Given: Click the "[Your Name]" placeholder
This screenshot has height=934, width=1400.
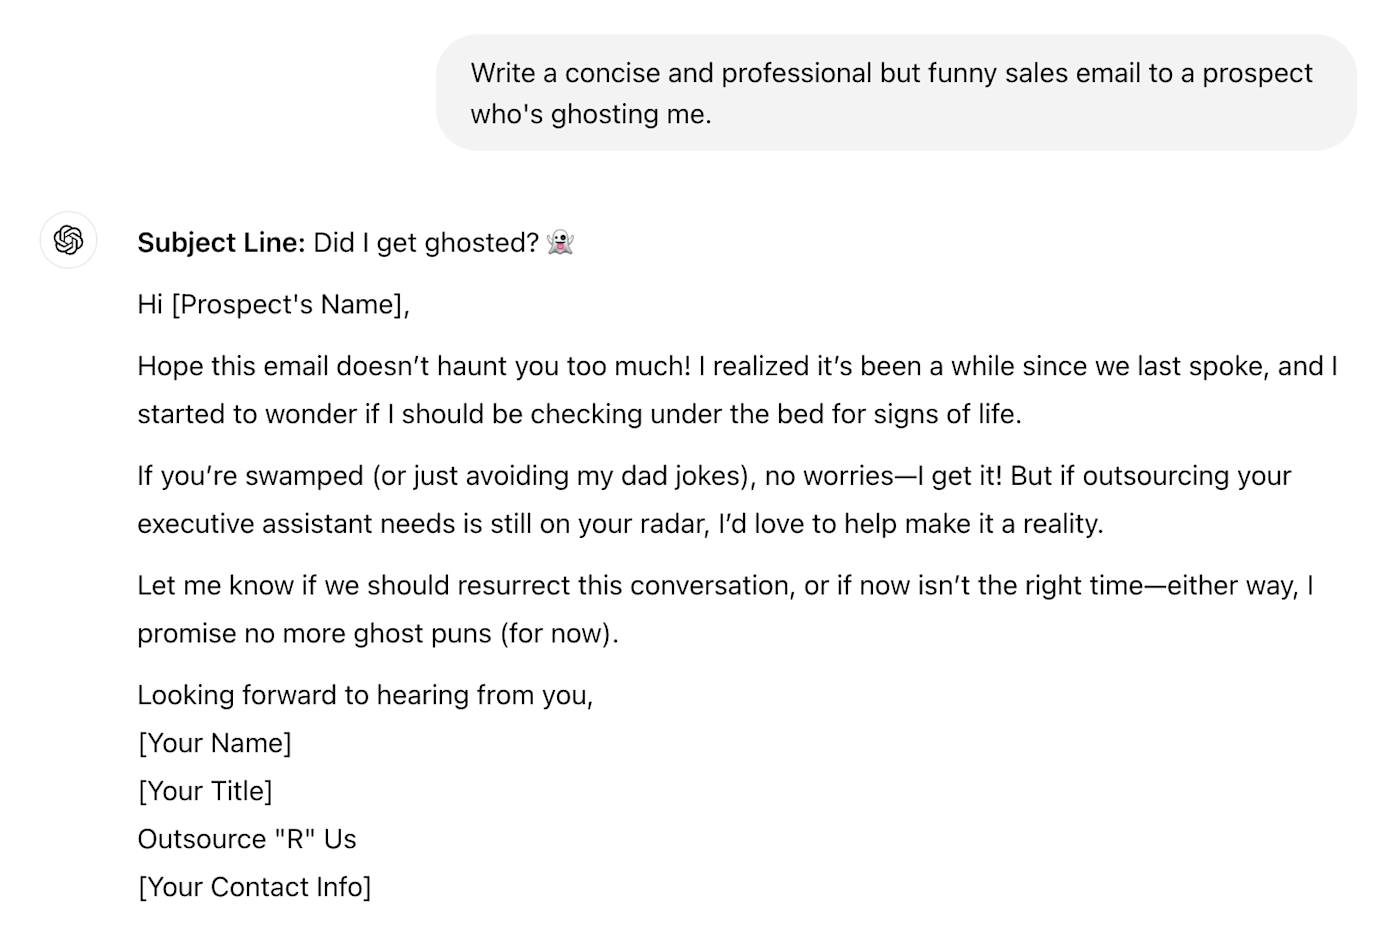Looking at the screenshot, I should tap(215, 743).
